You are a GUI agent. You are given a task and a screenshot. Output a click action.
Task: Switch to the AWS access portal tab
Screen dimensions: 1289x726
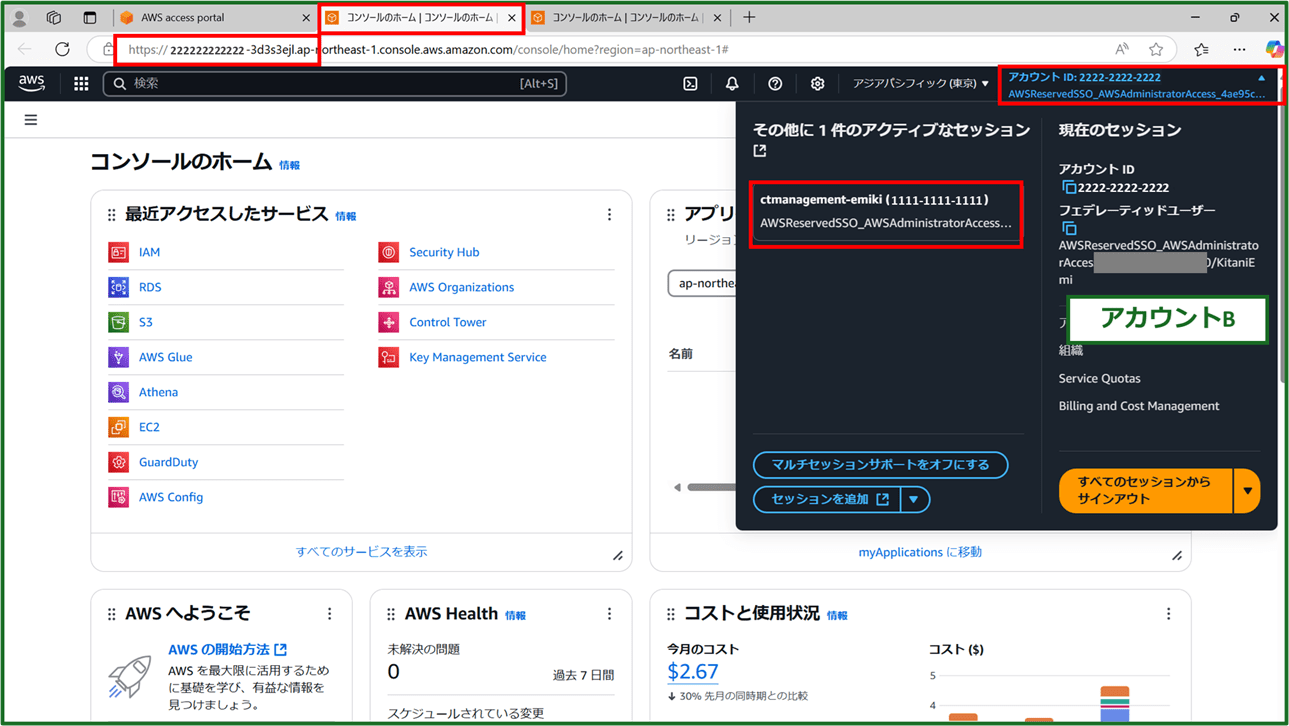point(216,18)
